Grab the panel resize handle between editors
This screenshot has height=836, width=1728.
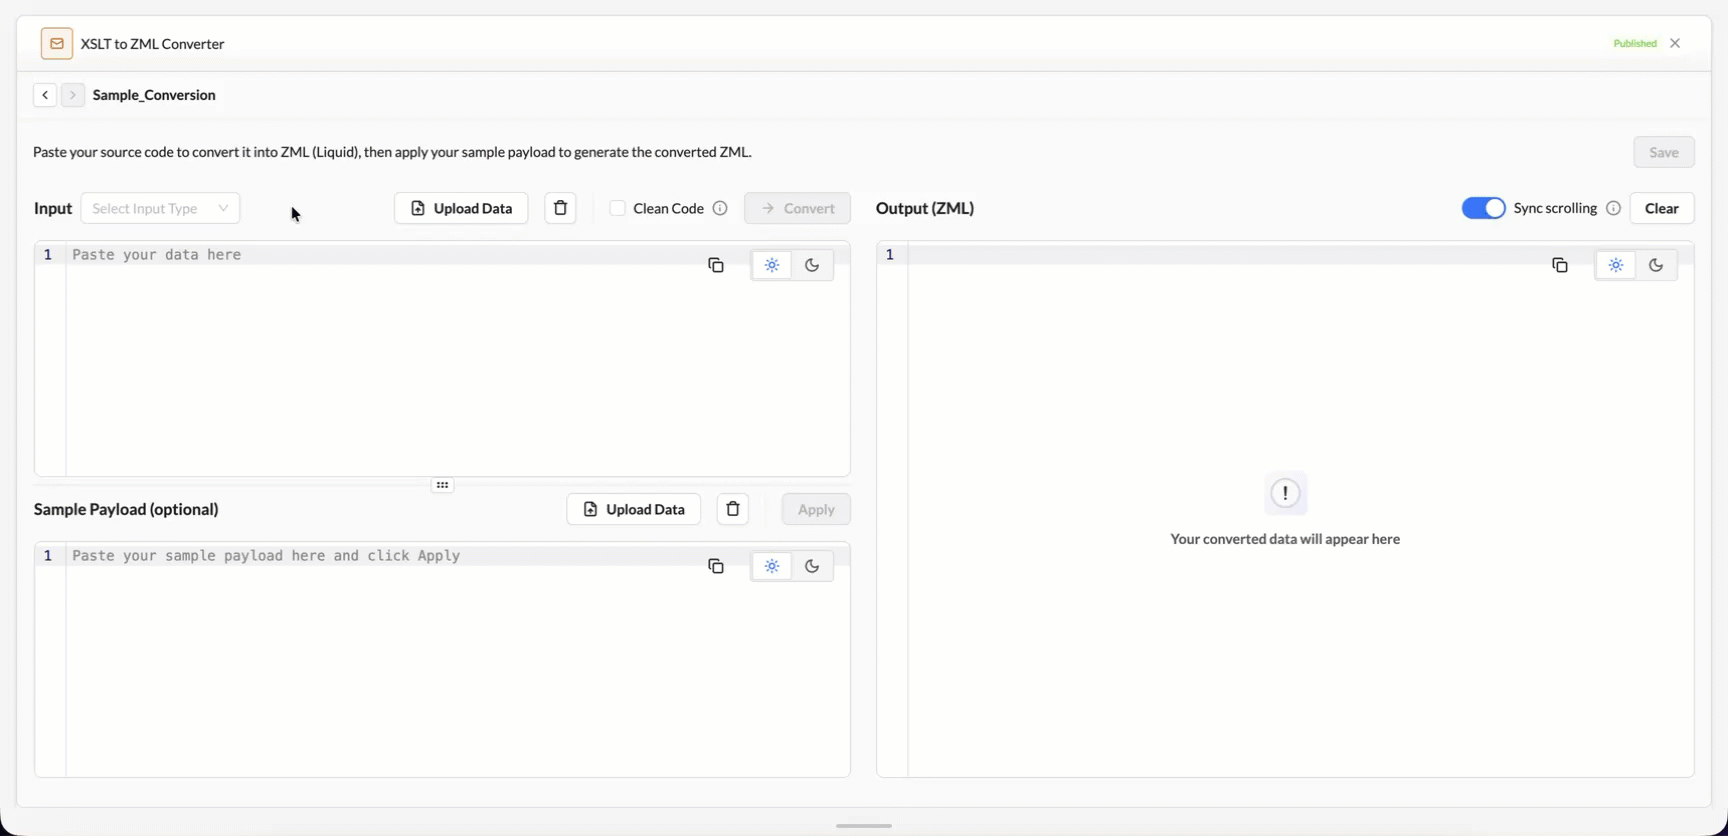442,485
